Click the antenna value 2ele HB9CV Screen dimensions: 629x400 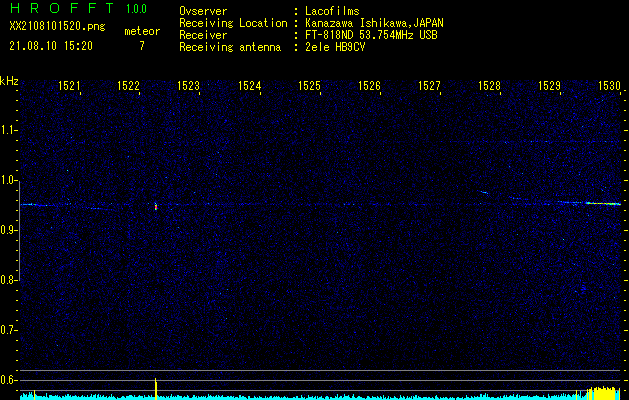tap(335, 47)
